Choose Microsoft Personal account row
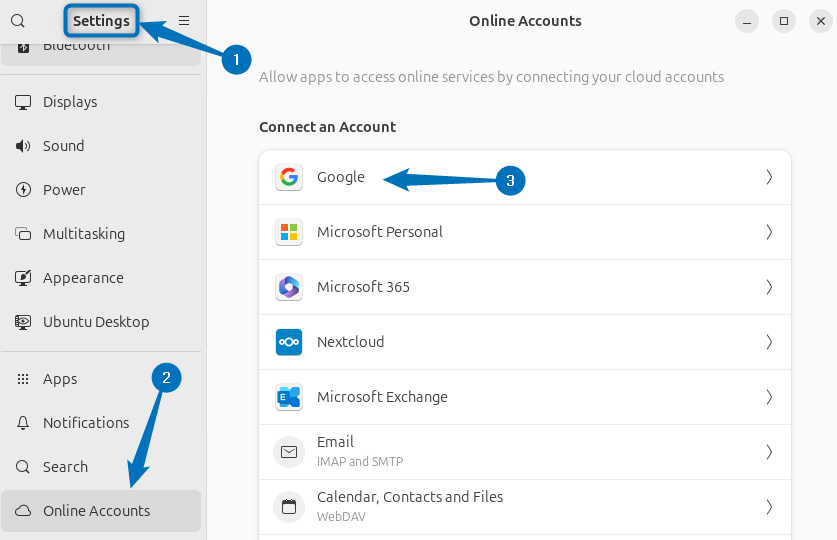 pos(525,232)
